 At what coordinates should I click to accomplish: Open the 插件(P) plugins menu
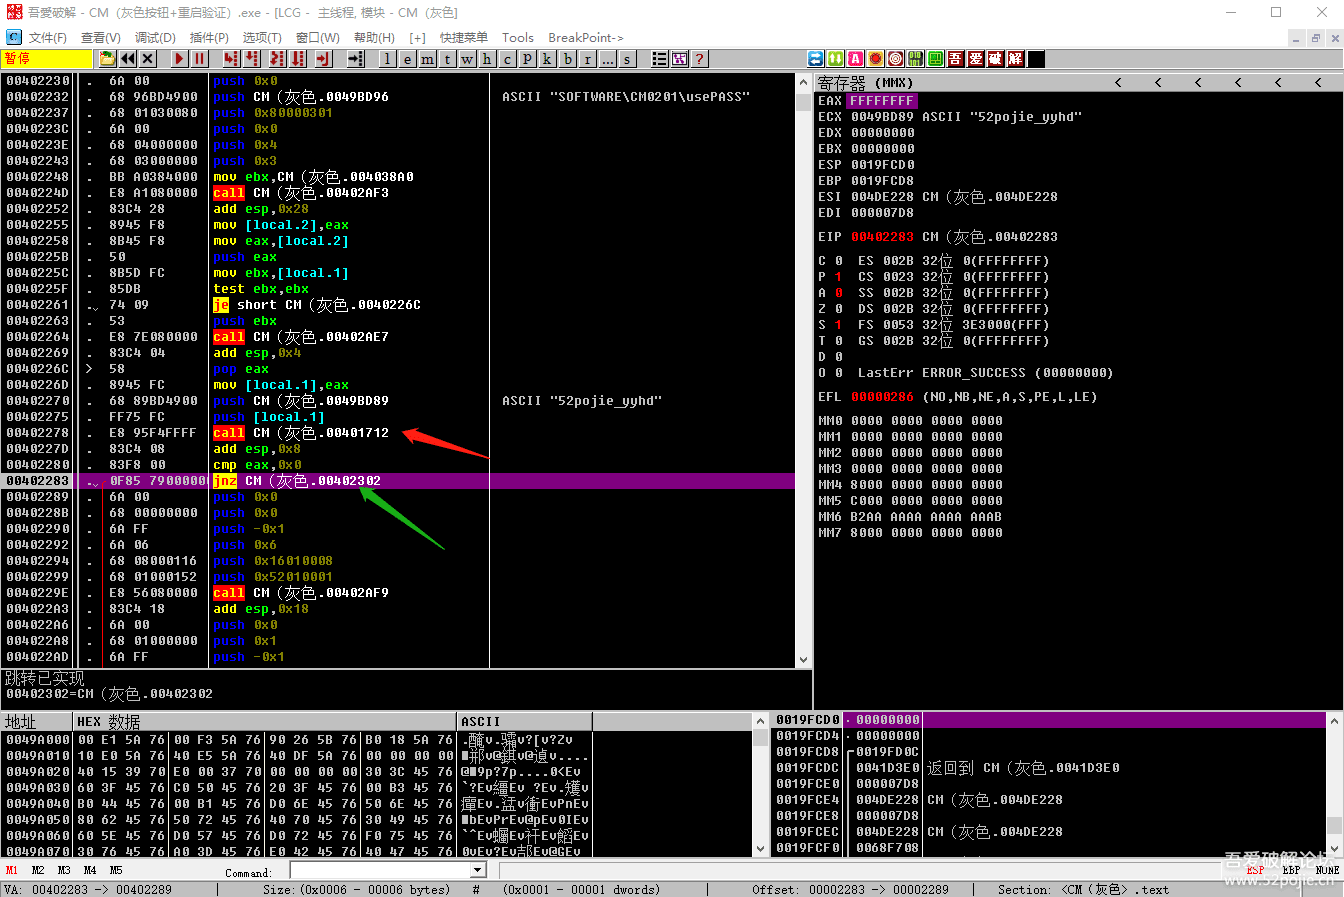coord(209,38)
